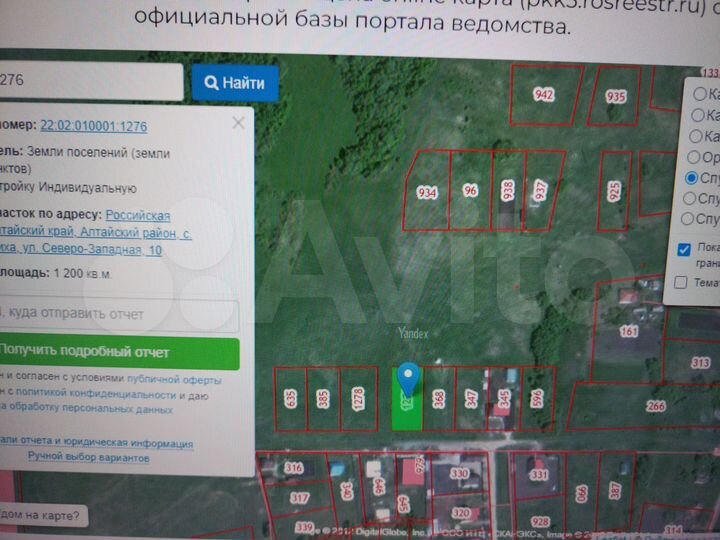Open the address link ending ул. Северо-Западная, 10
Screen dimensions: 720x540
click(94, 232)
